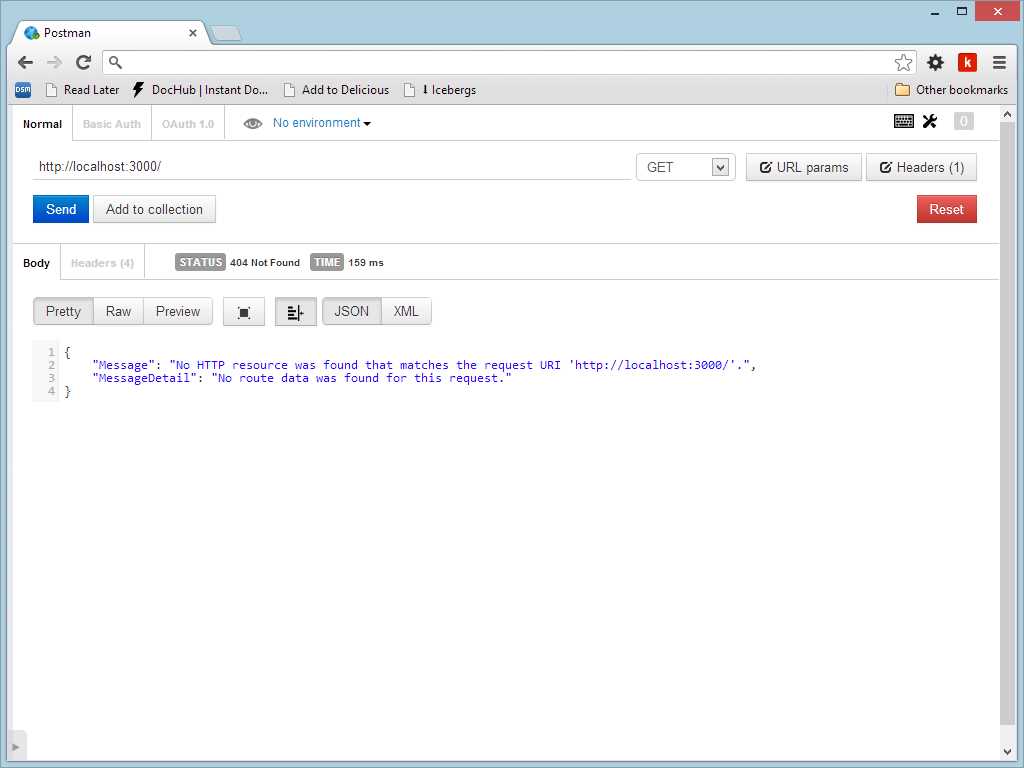Click the TIME label badge
The width and height of the screenshot is (1024, 768).
(327, 262)
